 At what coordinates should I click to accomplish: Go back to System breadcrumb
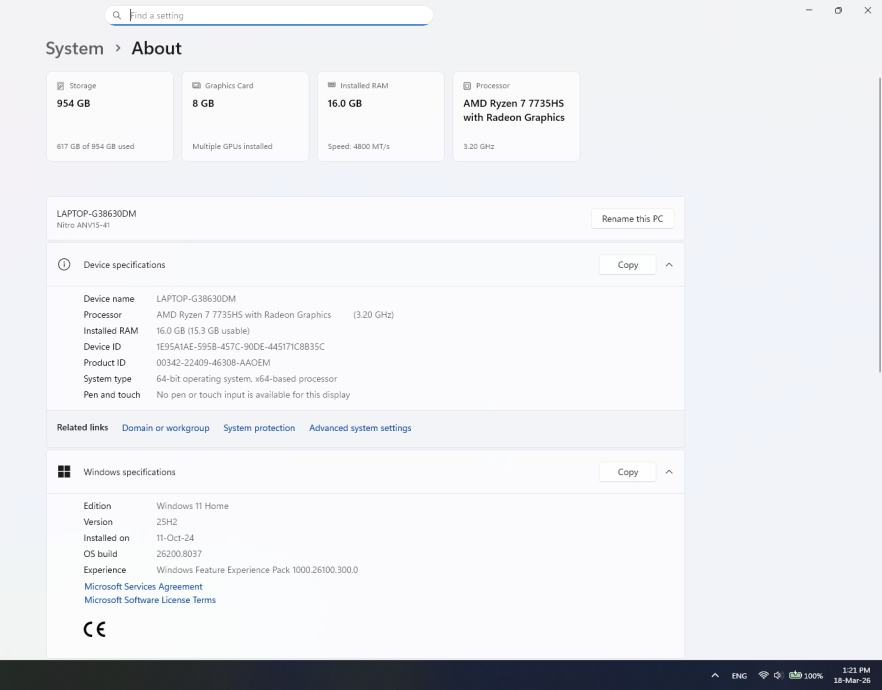pos(74,48)
